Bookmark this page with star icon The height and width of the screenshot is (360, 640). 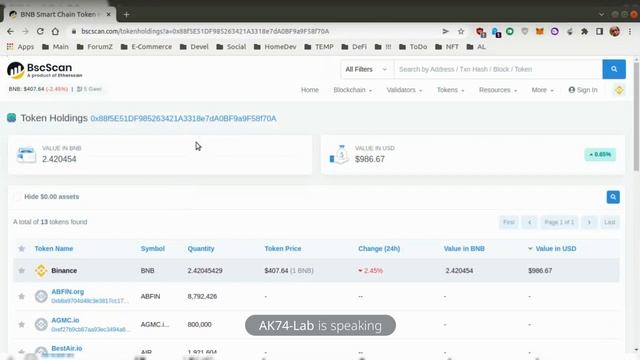(x=461, y=31)
